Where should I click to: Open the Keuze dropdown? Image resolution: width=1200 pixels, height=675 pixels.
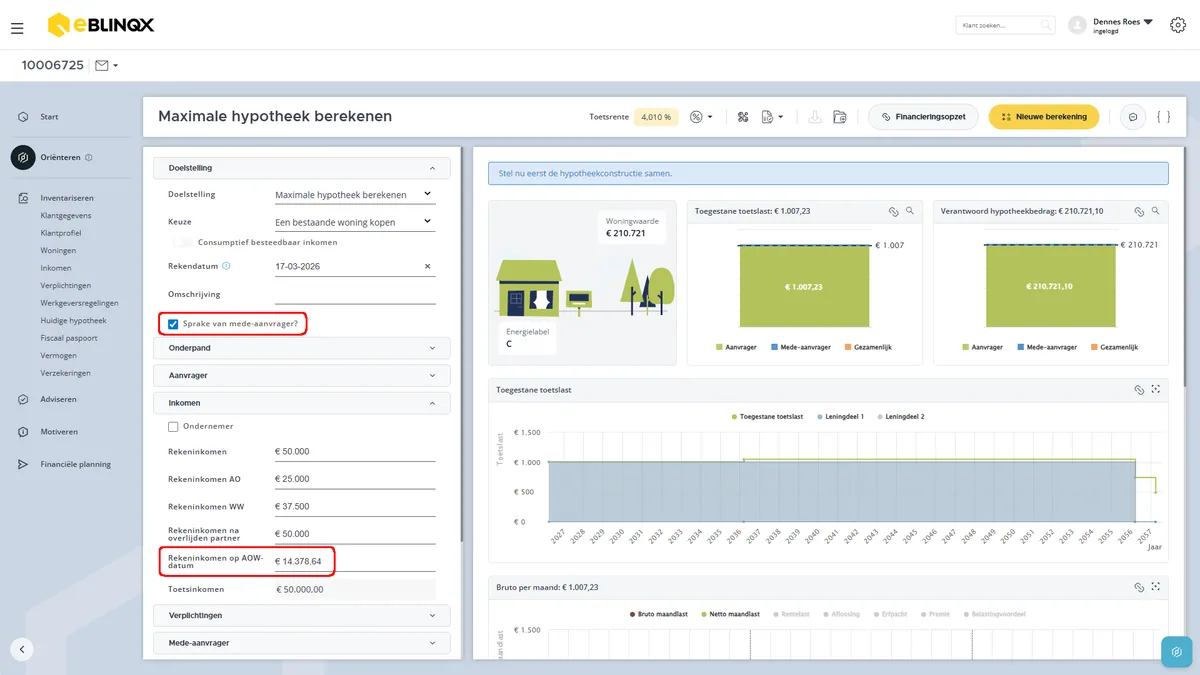pos(355,222)
